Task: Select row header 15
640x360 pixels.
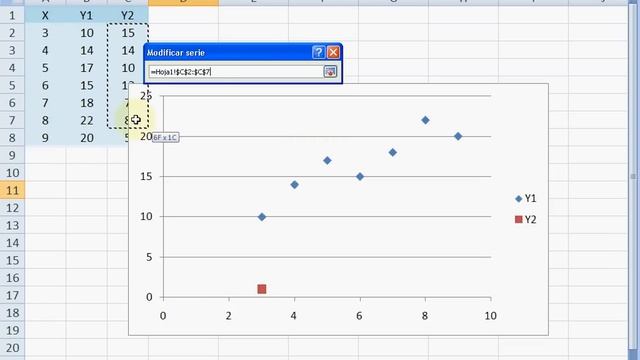Action: click(x=12, y=260)
